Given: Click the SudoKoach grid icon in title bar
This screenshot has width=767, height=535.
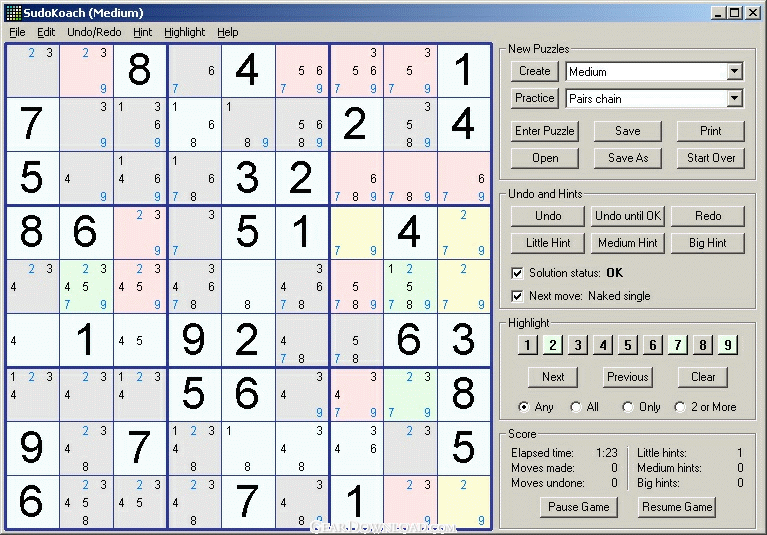Looking at the screenshot, I should pos(14,13).
